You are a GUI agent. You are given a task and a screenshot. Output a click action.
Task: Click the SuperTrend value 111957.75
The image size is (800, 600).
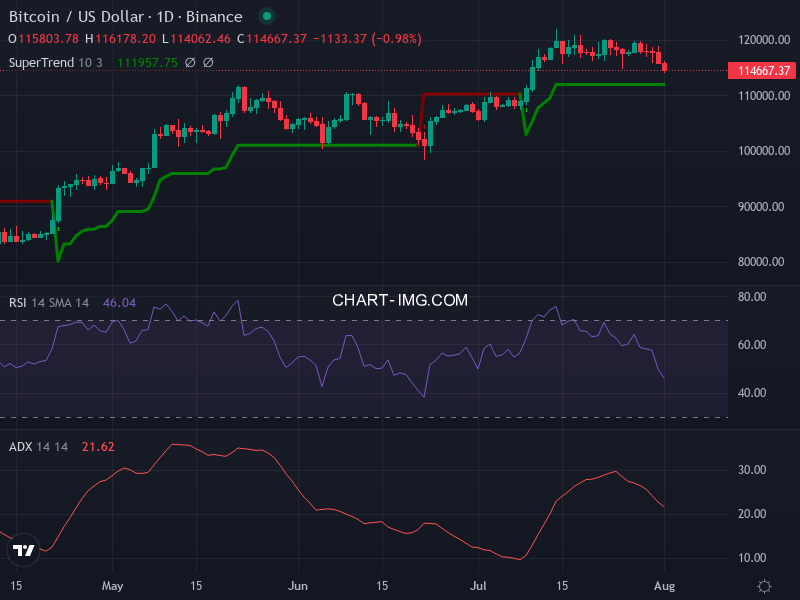(147, 63)
